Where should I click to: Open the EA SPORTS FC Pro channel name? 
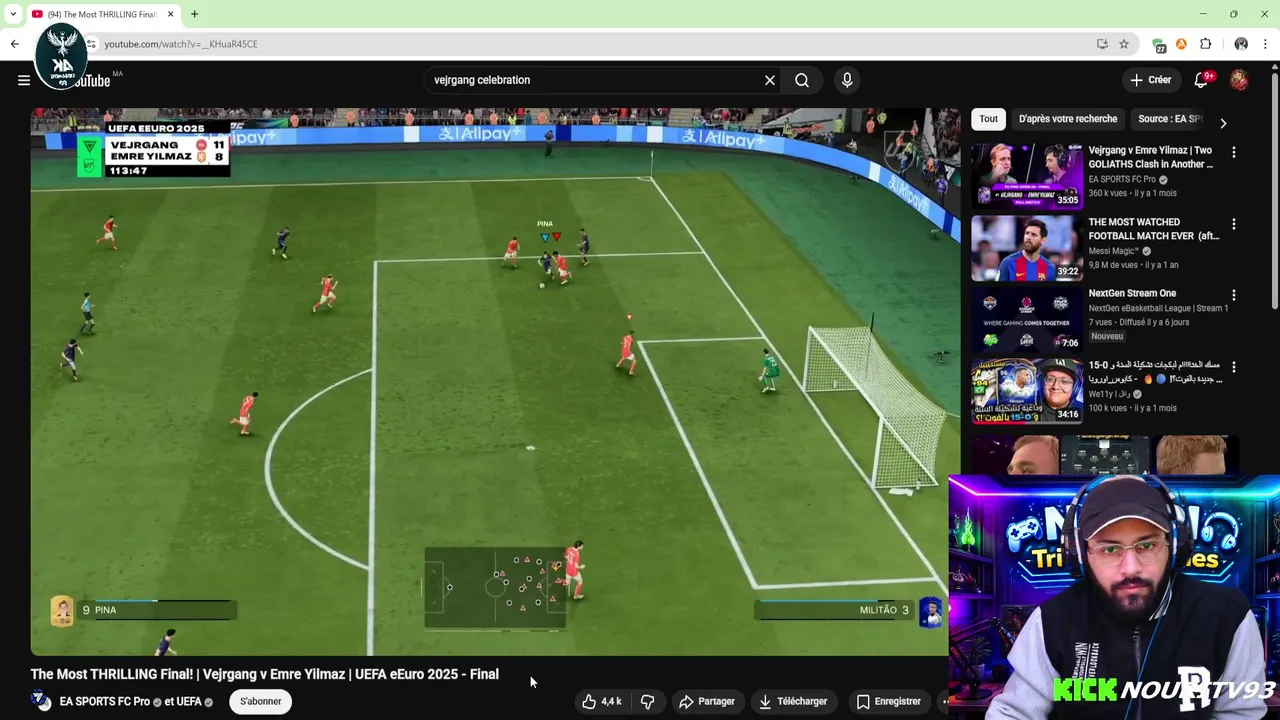tap(105, 701)
